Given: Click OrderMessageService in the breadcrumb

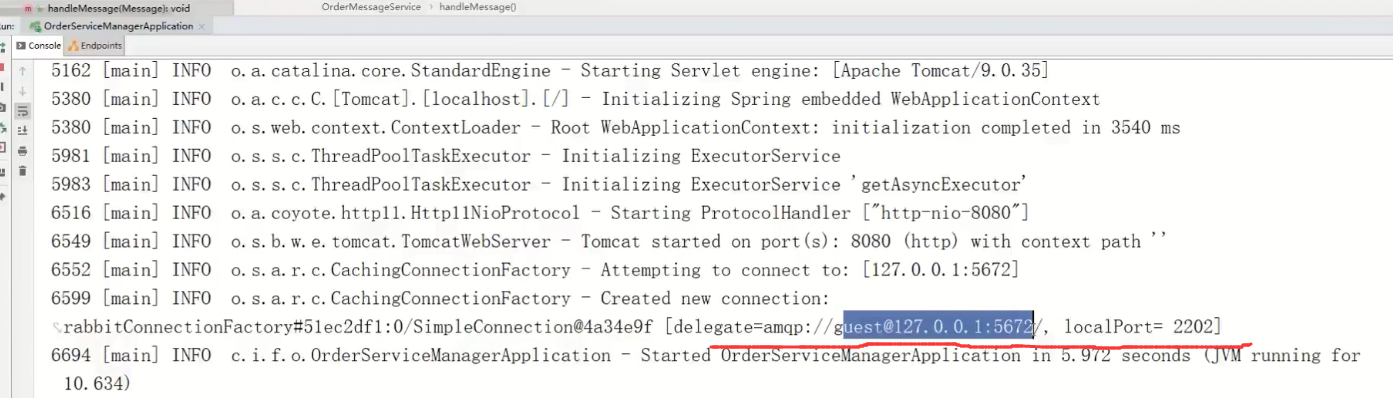Looking at the screenshot, I should click(x=371, y=7).
